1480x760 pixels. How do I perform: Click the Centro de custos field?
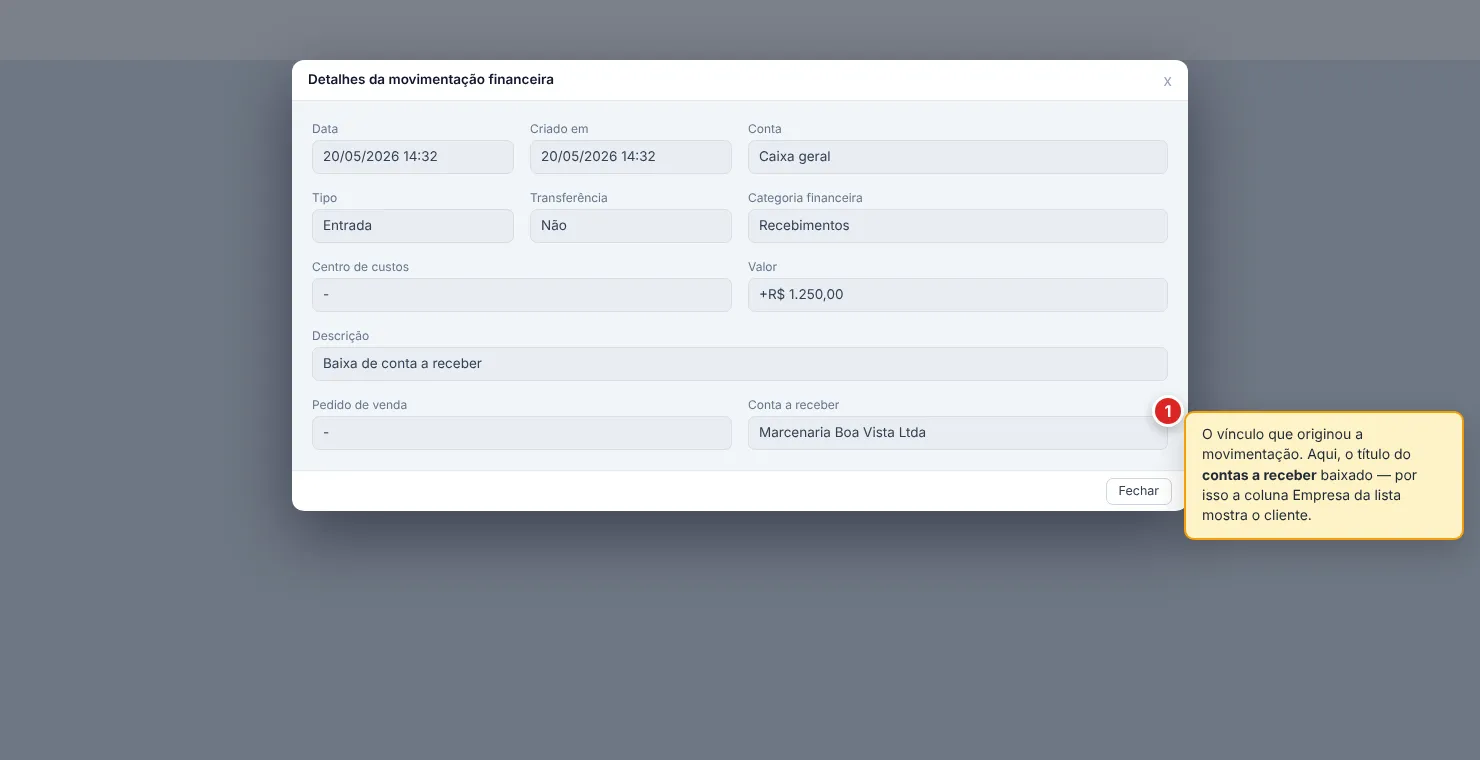(x=522, y=295)
